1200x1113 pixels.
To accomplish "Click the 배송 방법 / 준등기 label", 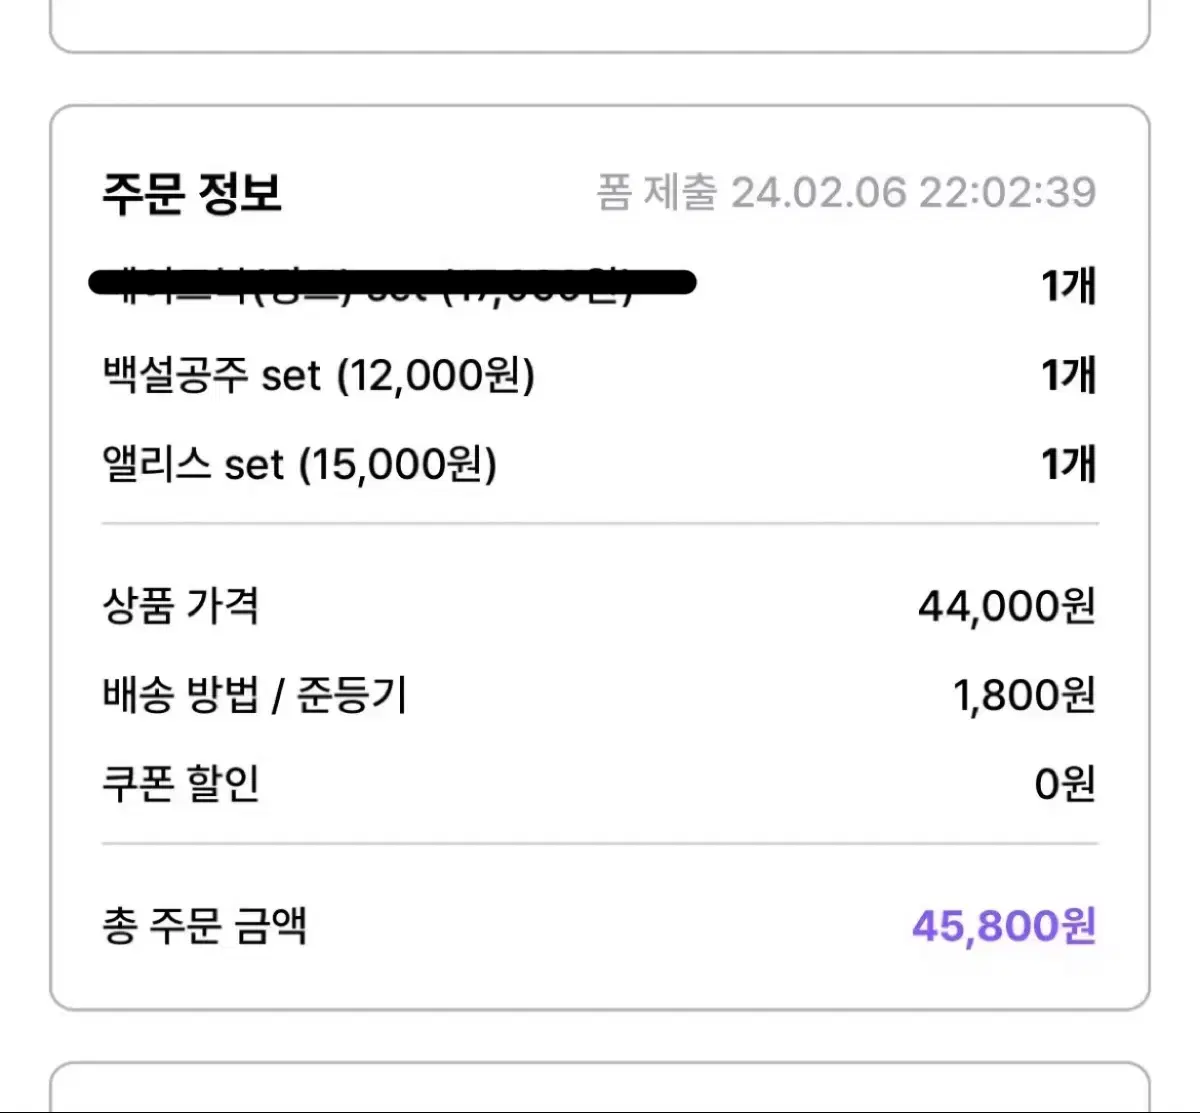I will click(254, 695).
